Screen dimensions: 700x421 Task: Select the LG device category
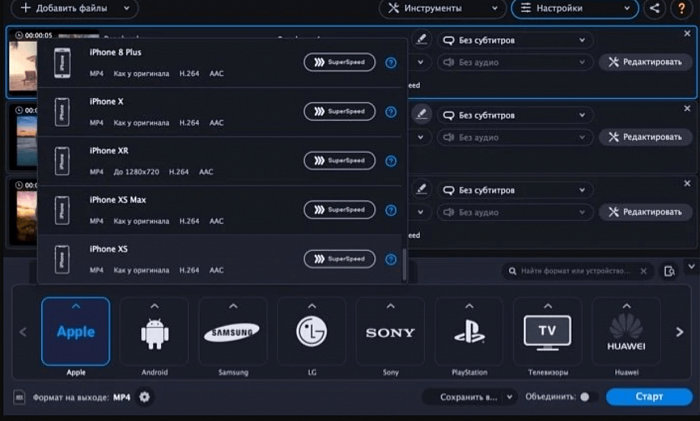[x=312, y=332]
